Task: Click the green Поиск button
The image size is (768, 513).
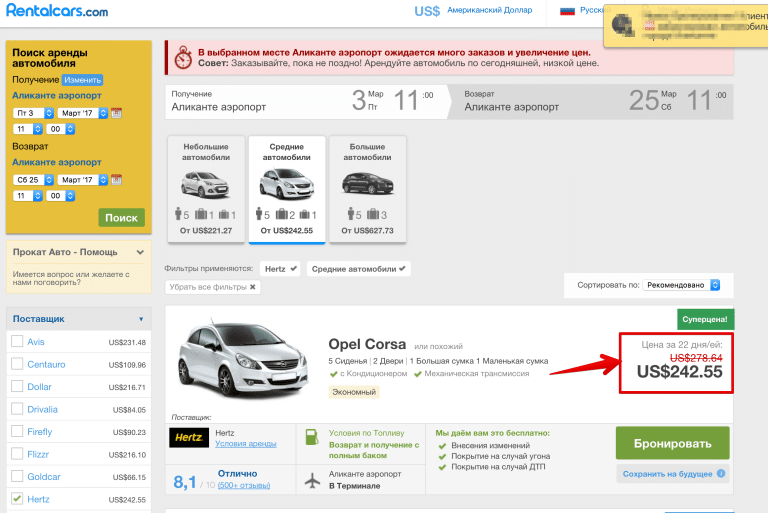Action: click(x=121, y=218)
